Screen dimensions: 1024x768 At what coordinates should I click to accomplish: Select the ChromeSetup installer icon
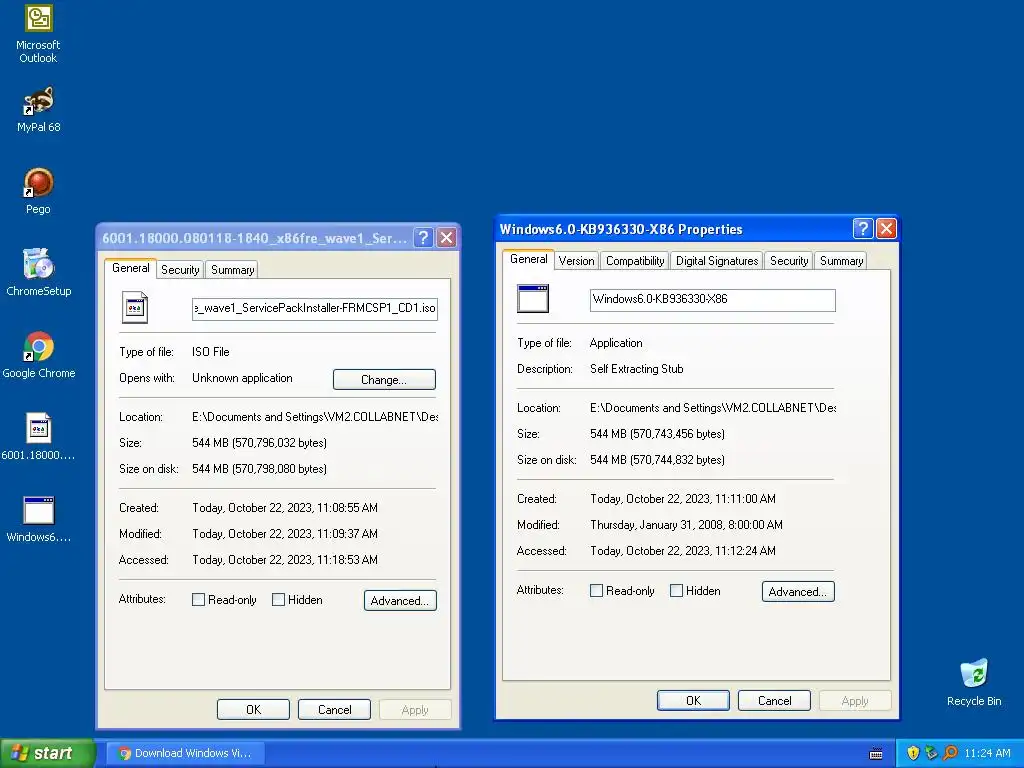[x=38, y=272]
